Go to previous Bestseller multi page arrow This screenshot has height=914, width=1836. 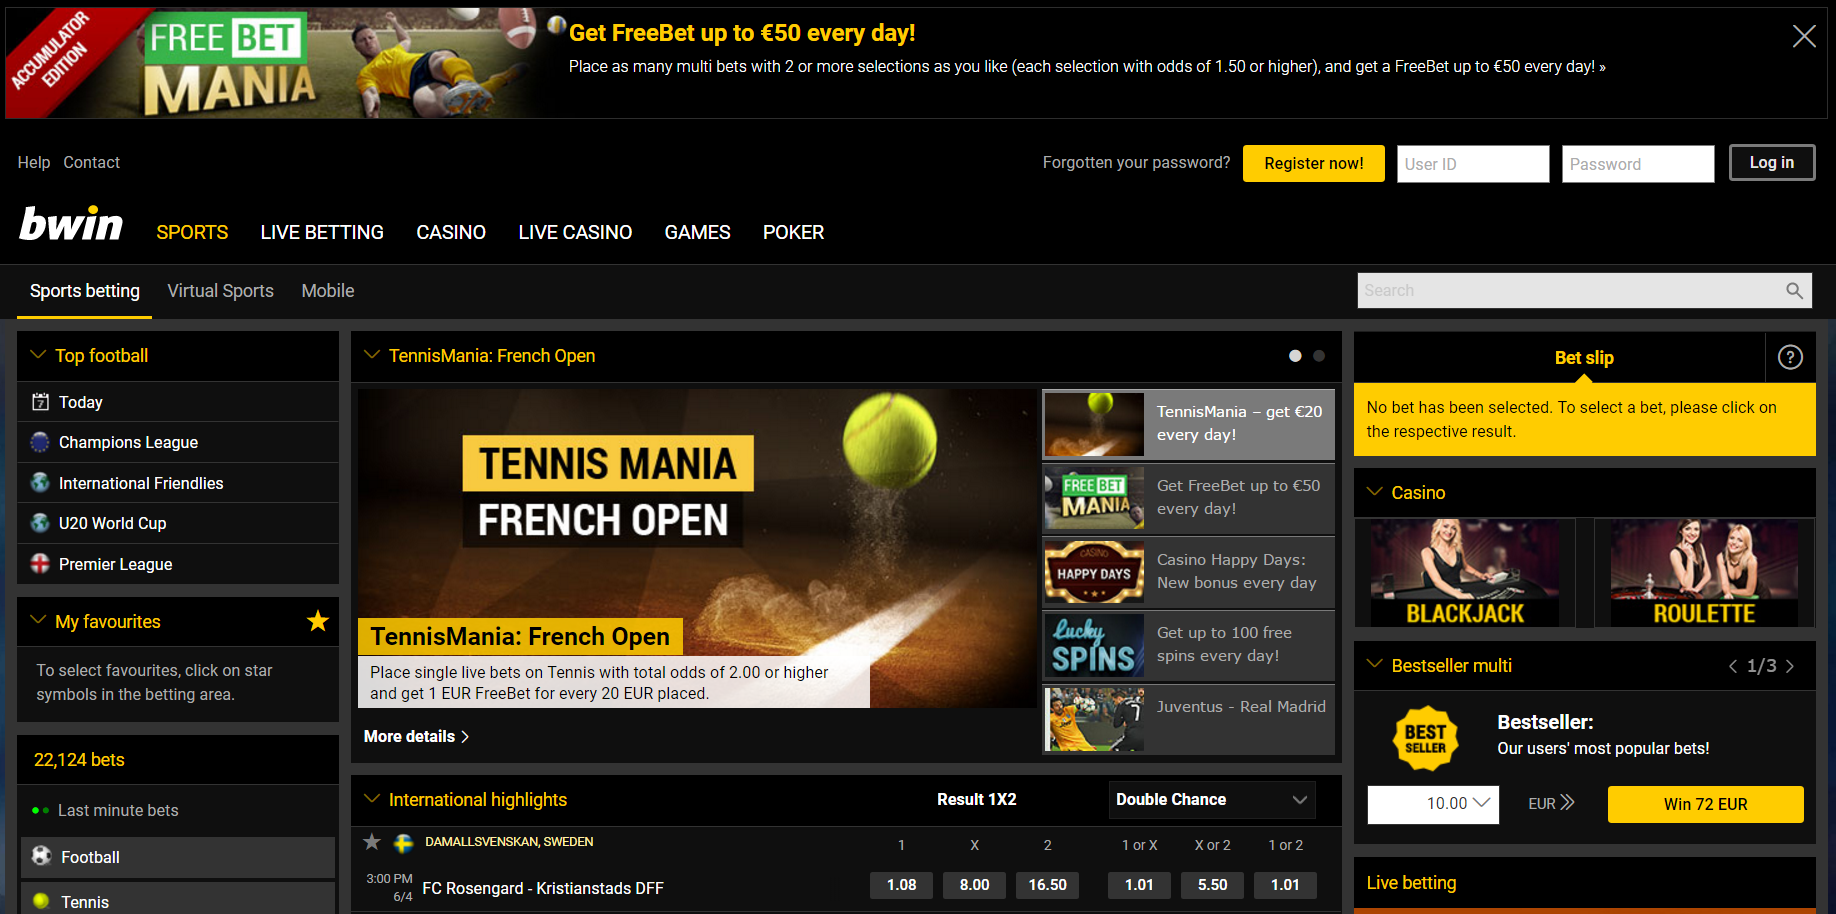[x=1733, y=666]
